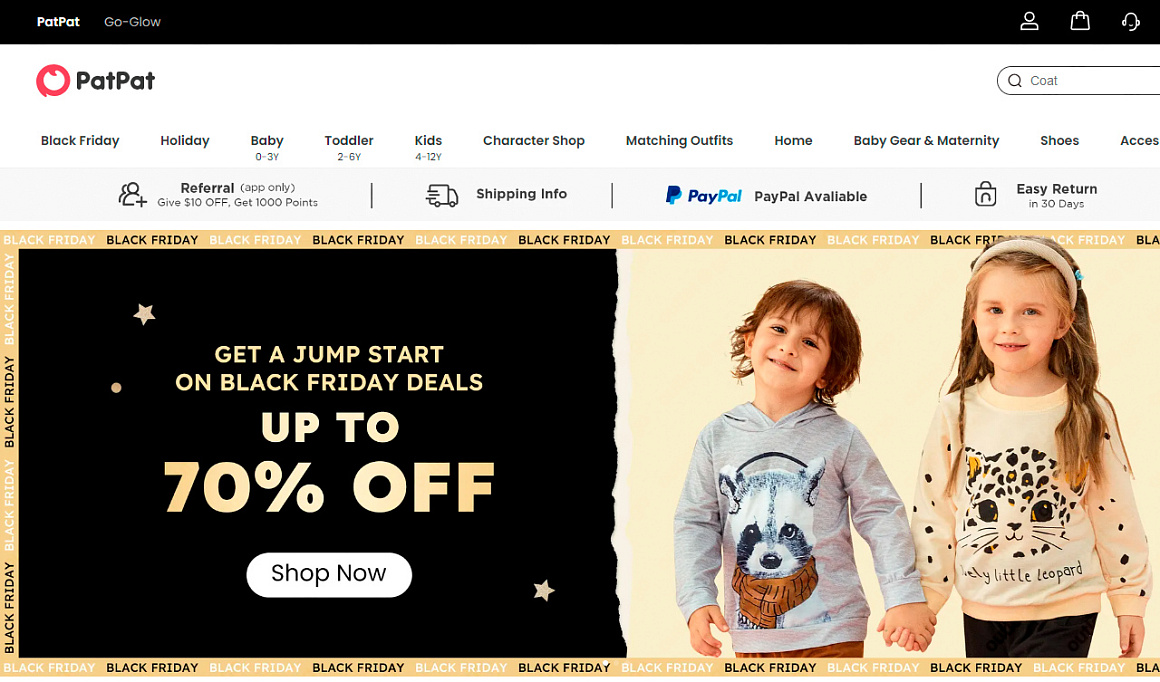Click the search magnifier icon
Image resolution: width=1160 pixels, height=682 pixels.
[x=1015, y=81]
